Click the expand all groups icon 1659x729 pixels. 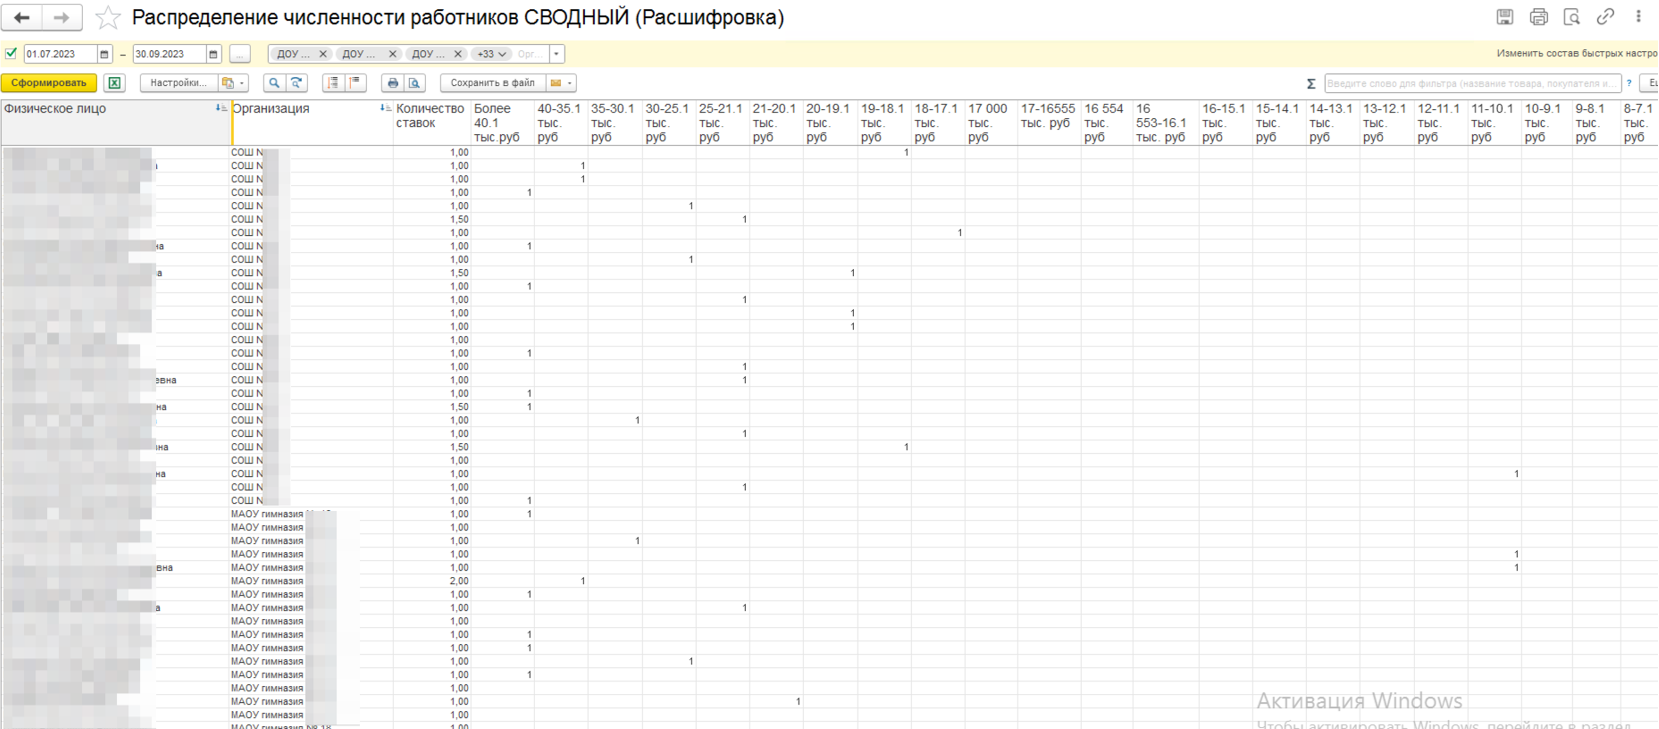[333, 83]
